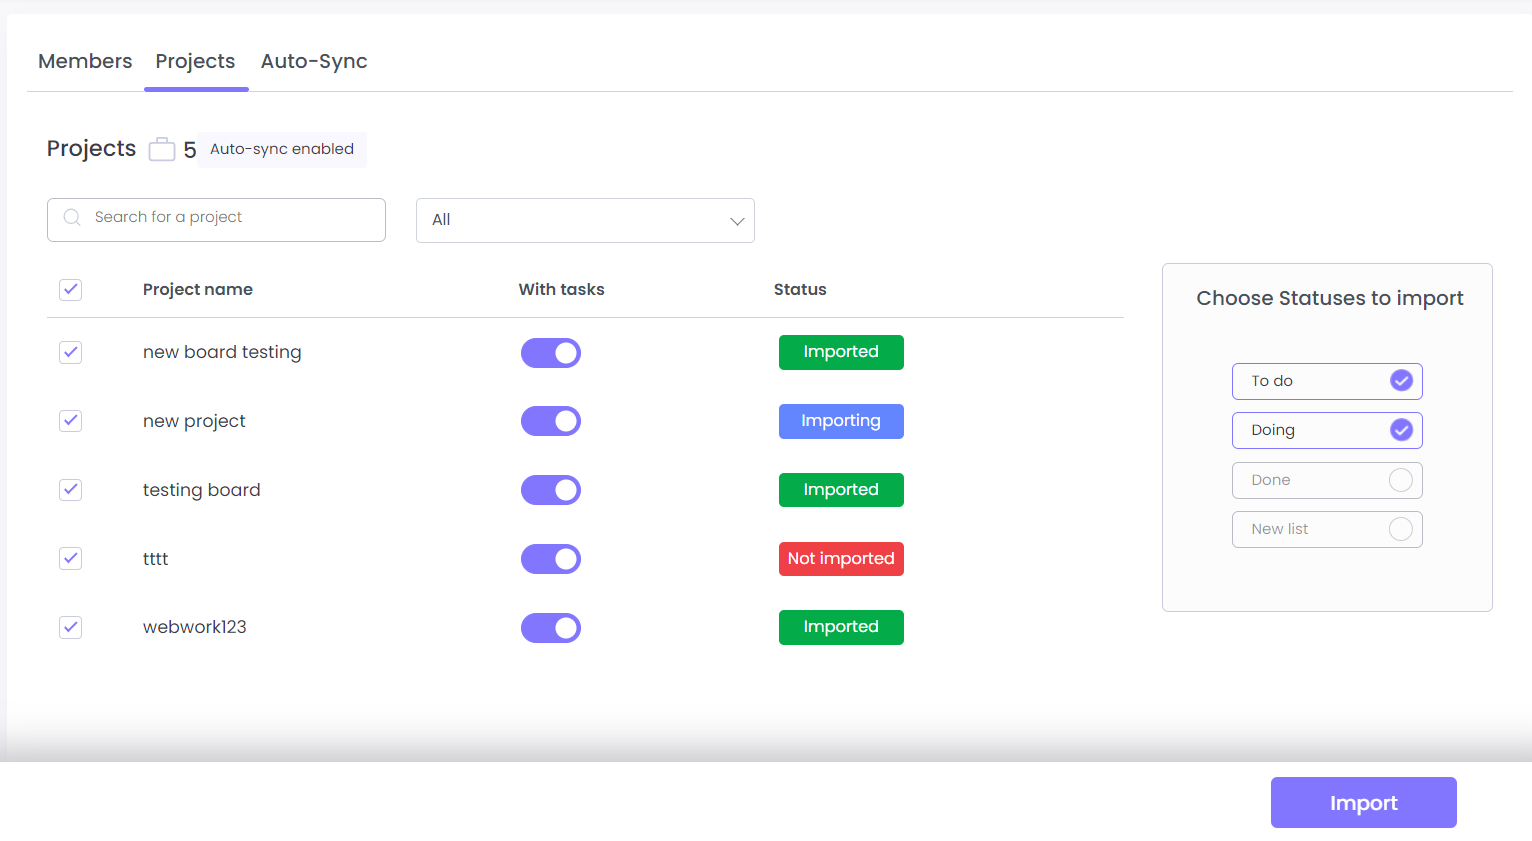
Task: Switch off With tasks for testing board
Action: click(551, 490)
